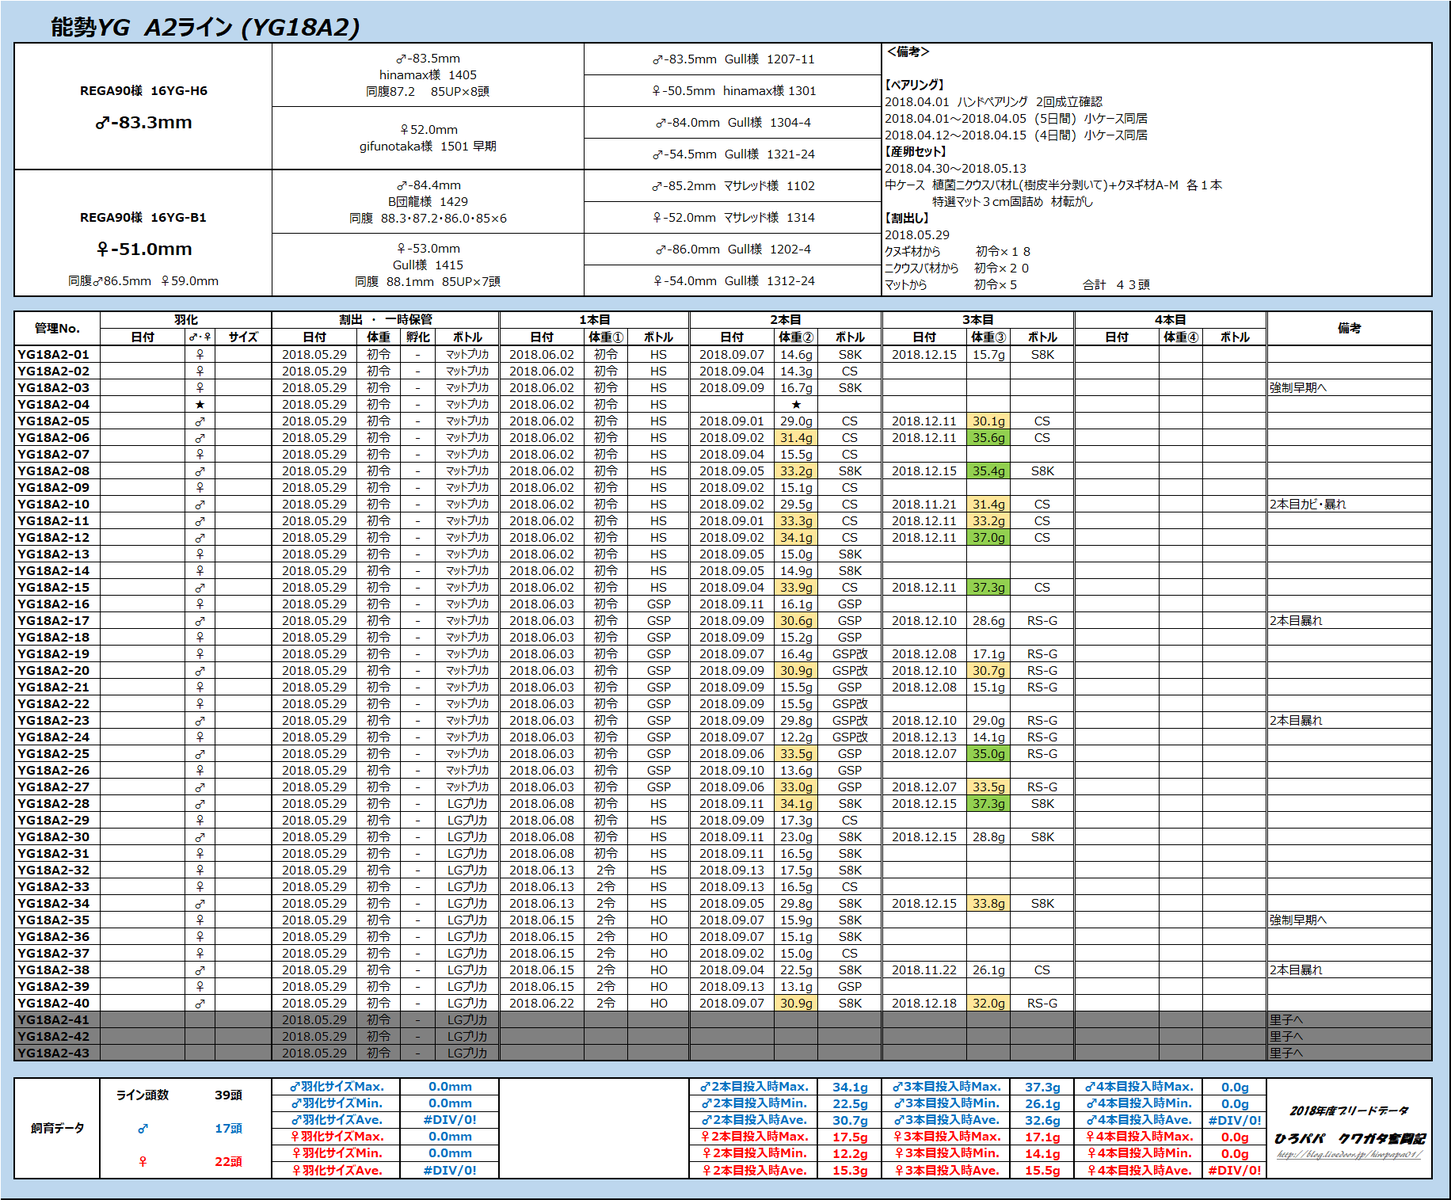Click the blog URL under ひろパパ クワガタ奮闘記
Image resolution: width=1451 pixels, height=1200 pixels.
[x=1349, y=1155]
